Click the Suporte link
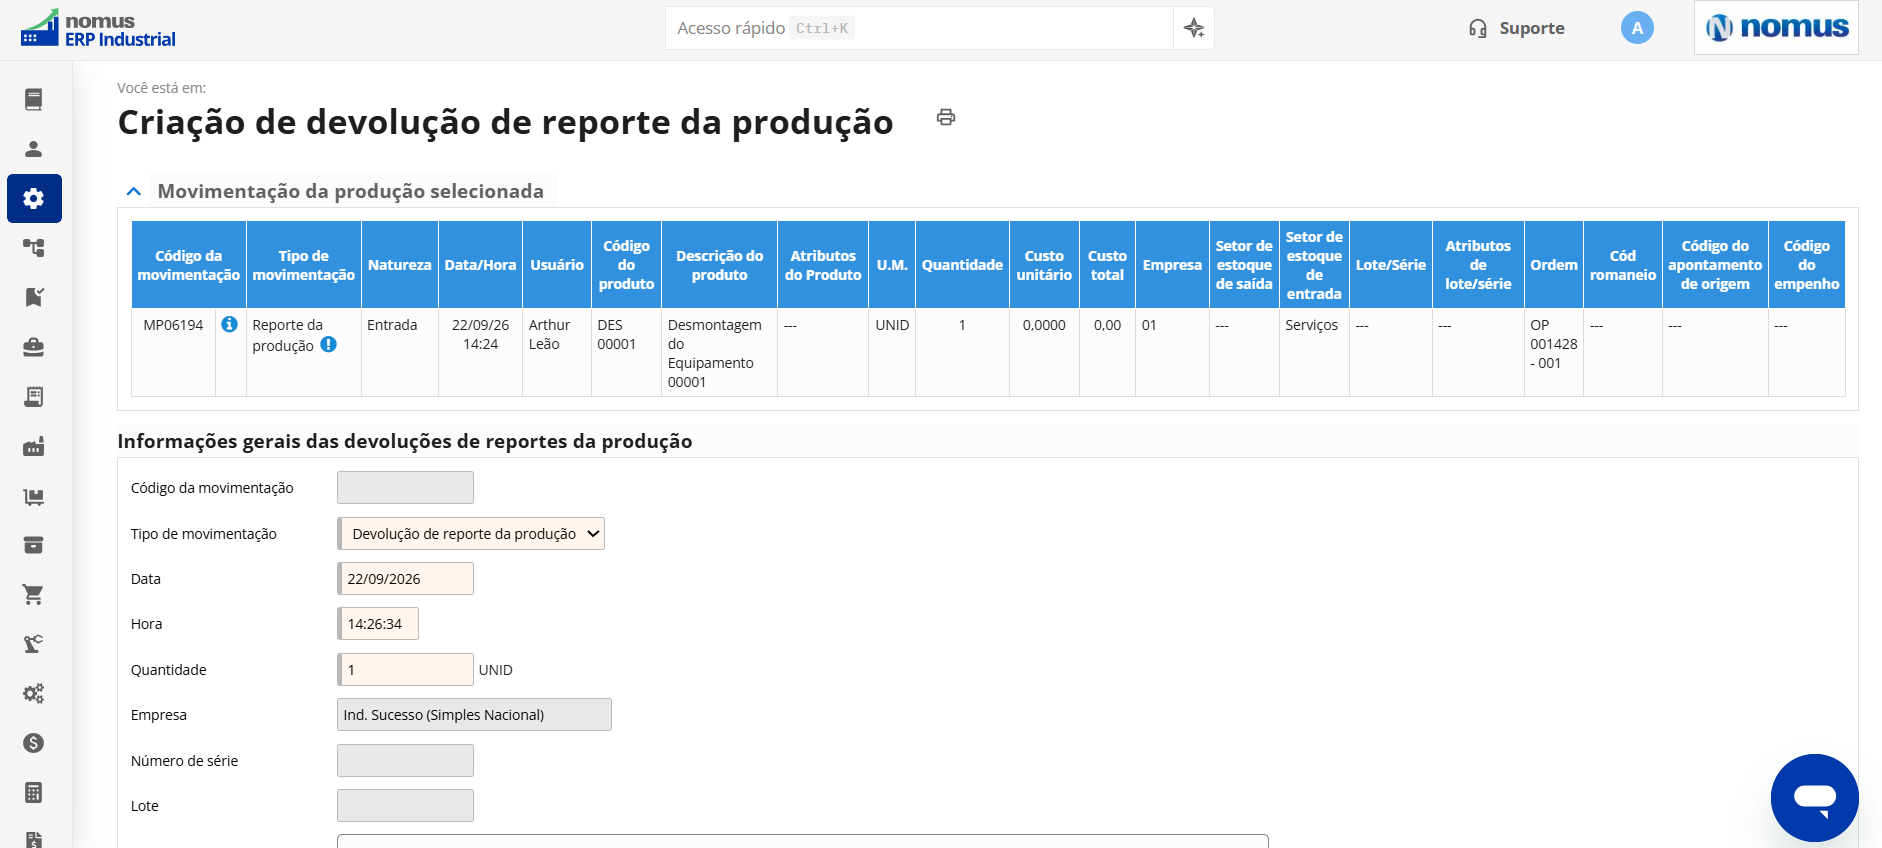The image size is (1882, 848). point(1516,28)
